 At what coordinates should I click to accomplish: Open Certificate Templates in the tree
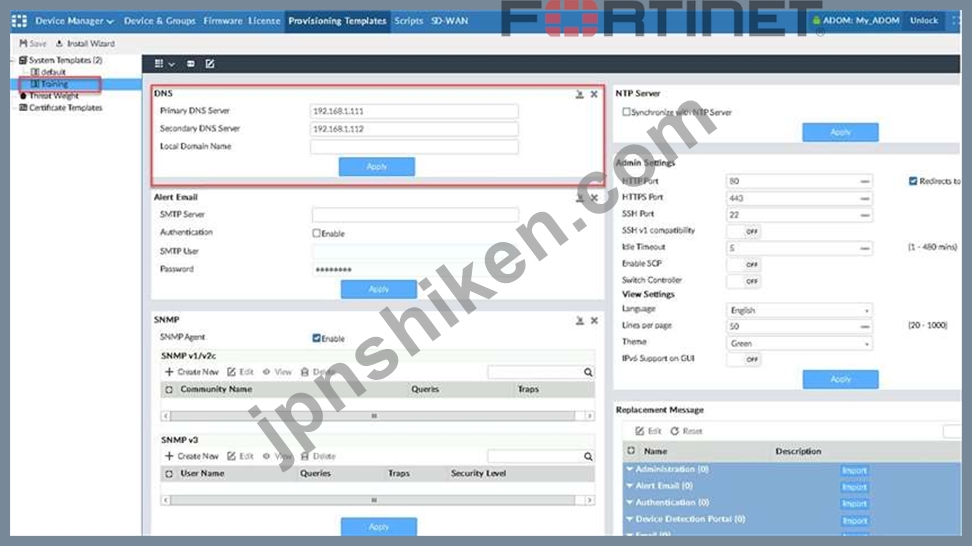coord(60,107)
